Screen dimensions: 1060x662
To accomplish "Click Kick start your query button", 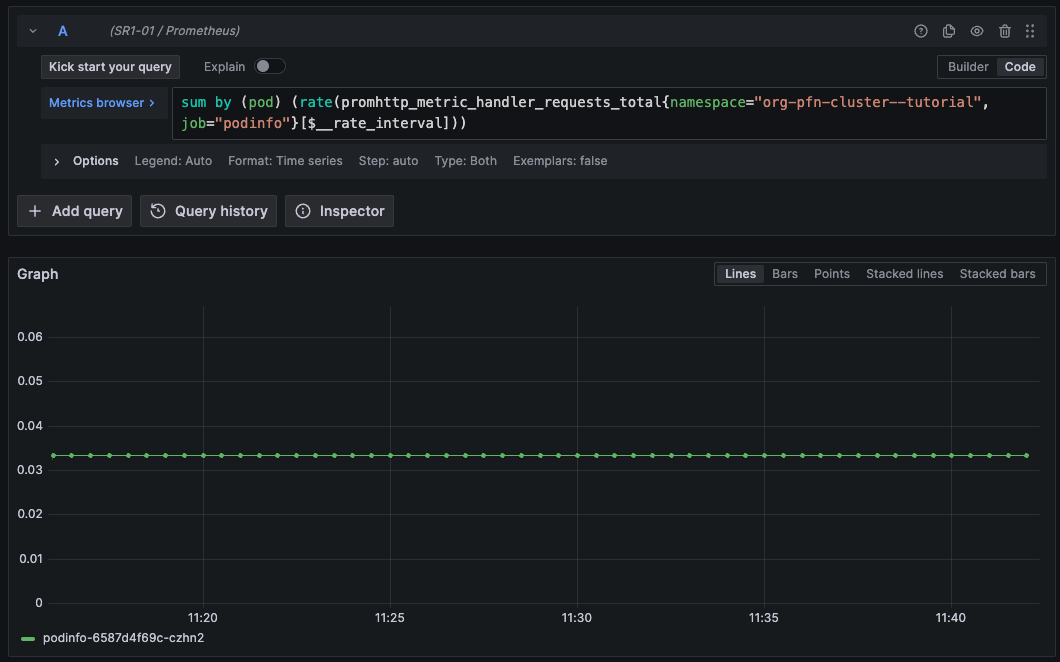I will point(110,67).
